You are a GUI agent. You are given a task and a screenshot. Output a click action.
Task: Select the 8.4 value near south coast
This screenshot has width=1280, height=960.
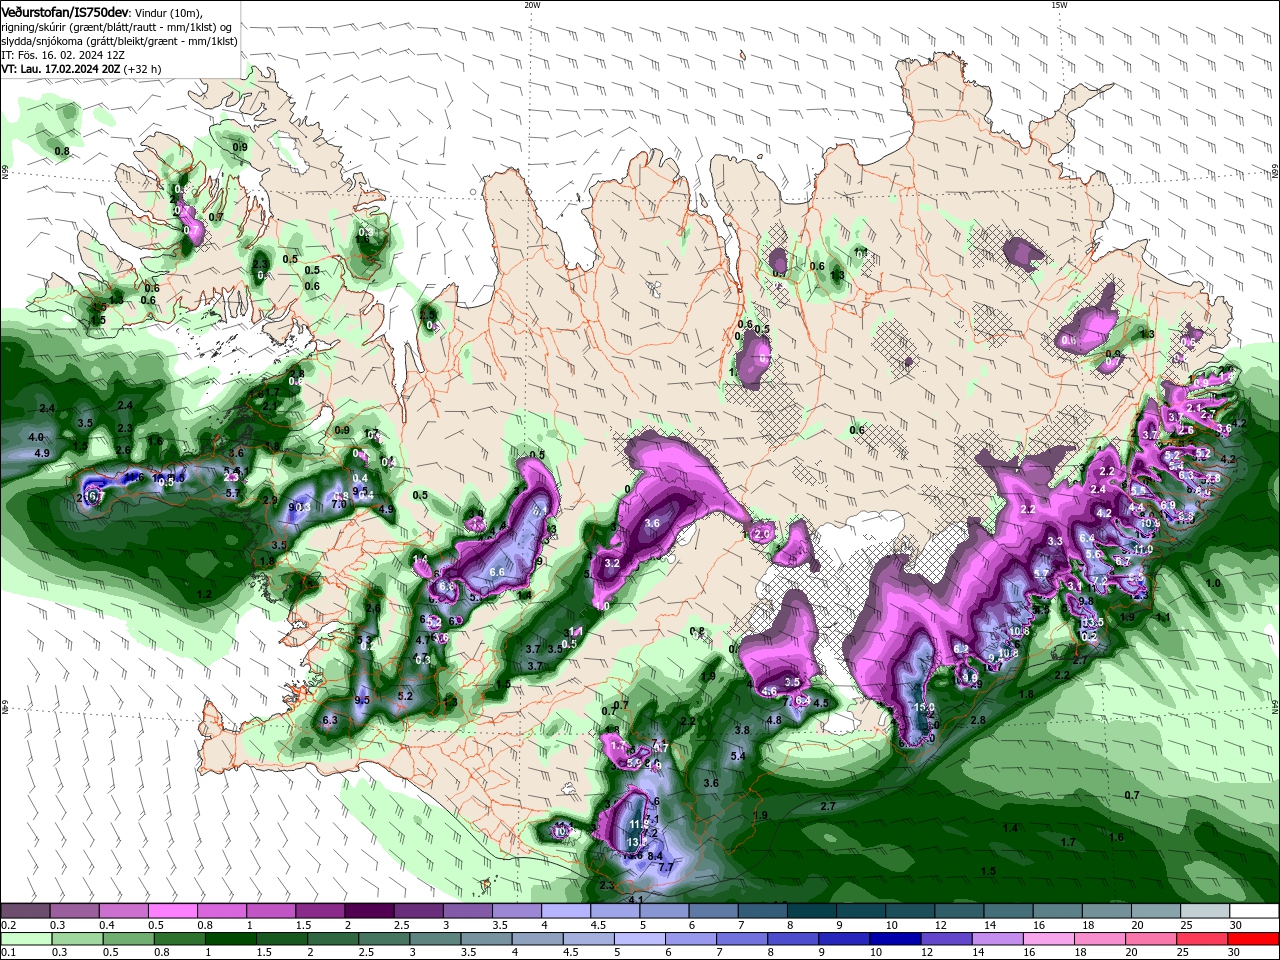click(656, 856)
